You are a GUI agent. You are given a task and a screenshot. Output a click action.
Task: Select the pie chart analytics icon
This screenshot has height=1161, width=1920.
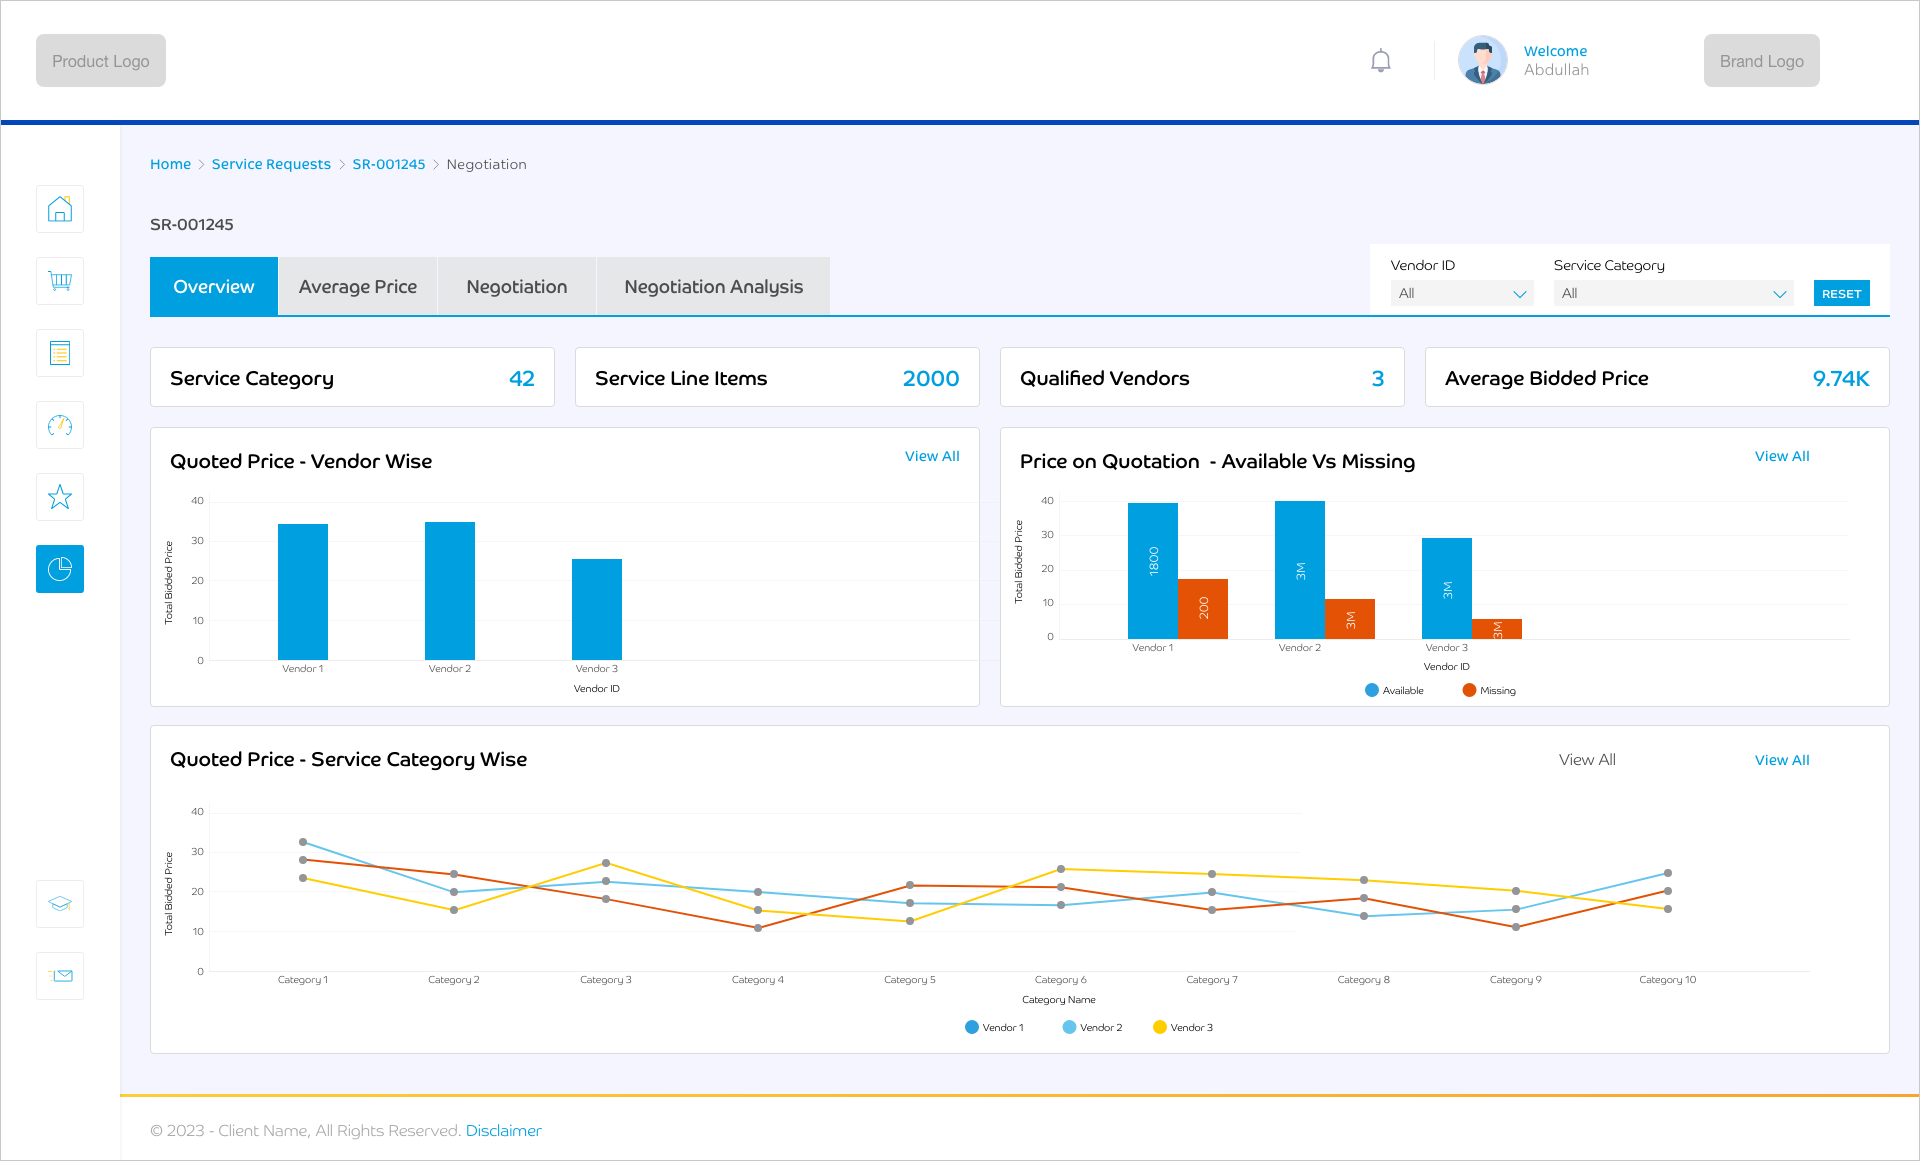pos(60,569)
